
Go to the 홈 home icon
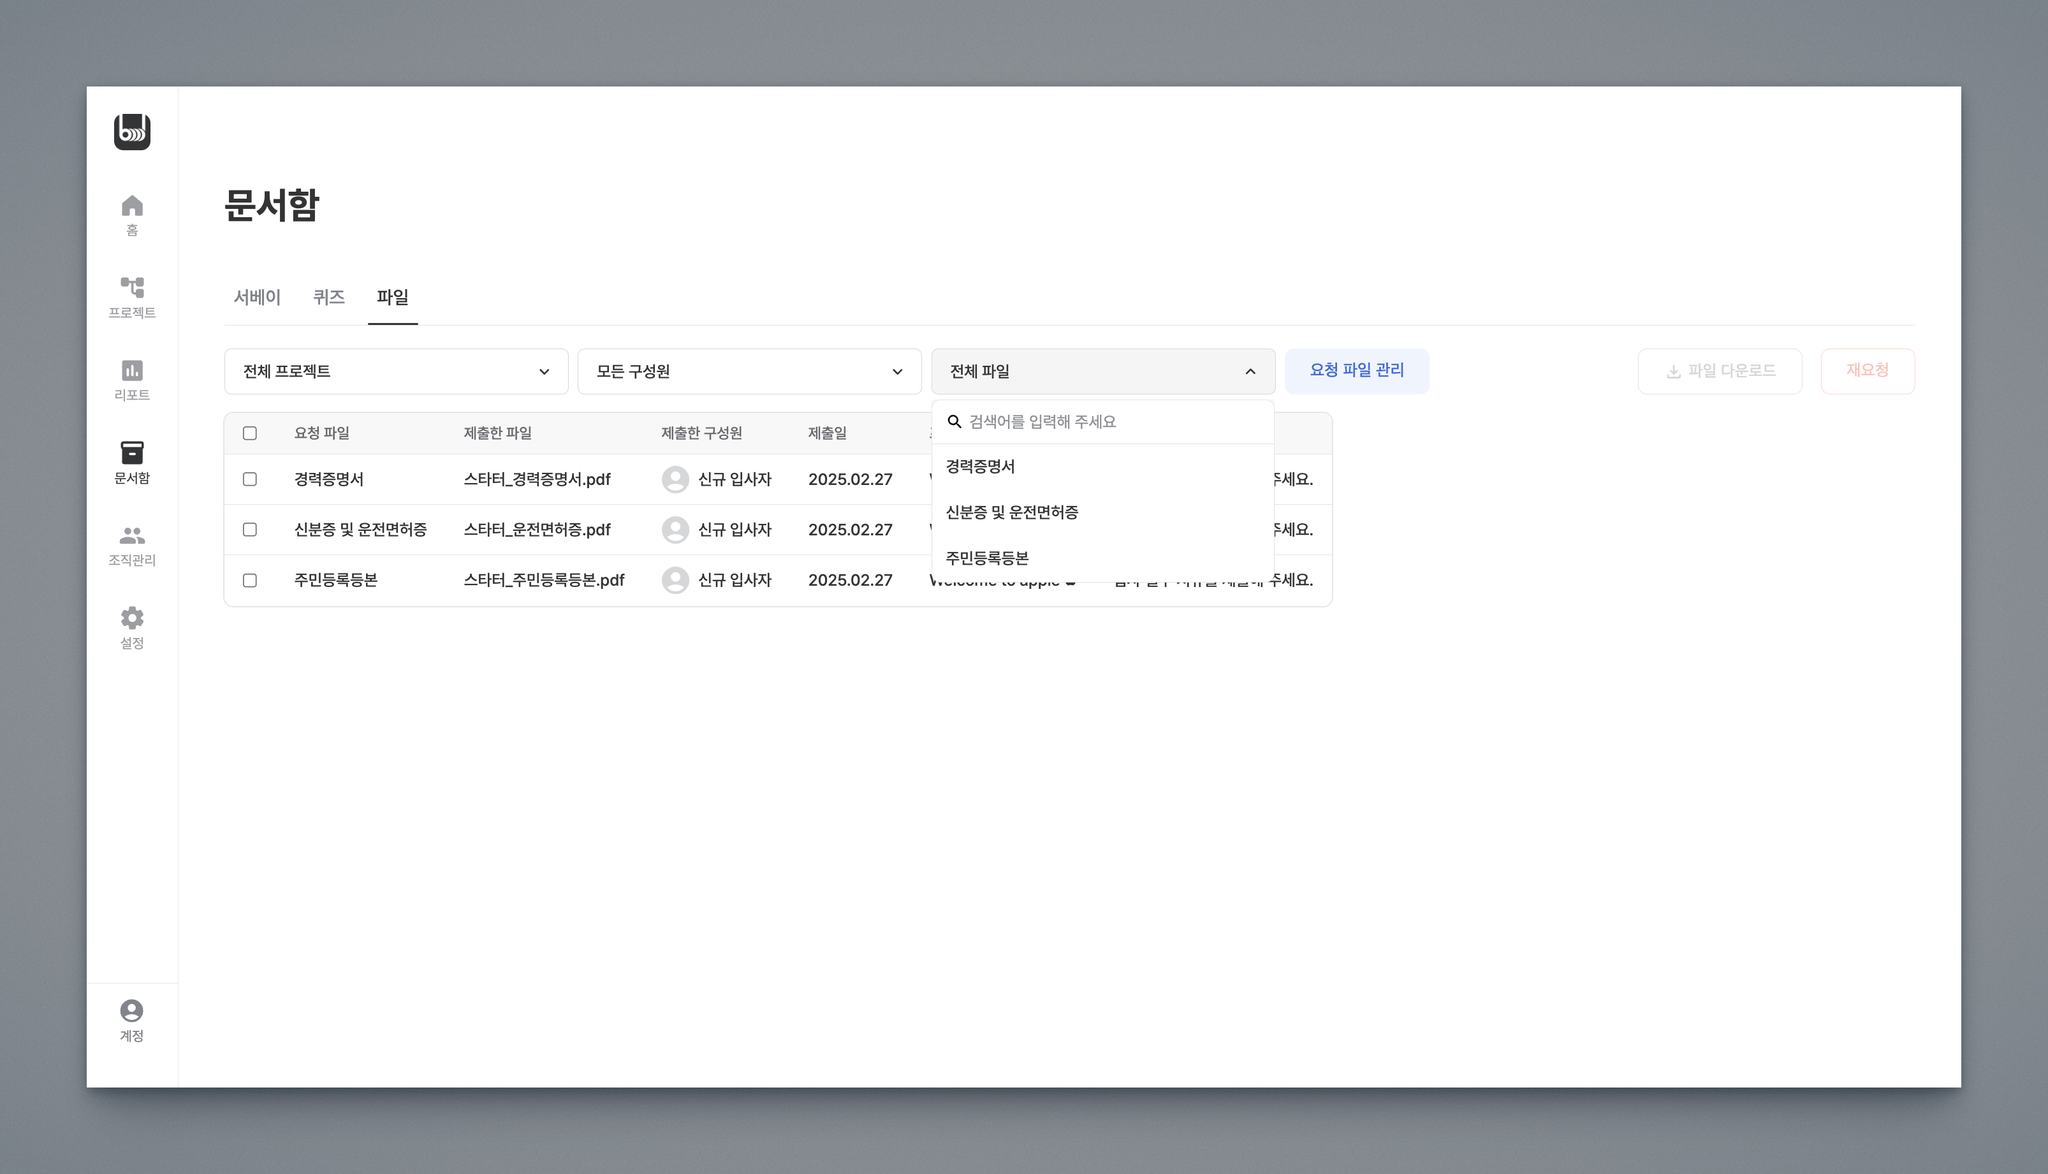pyautogui.click(x=132, y=206)
